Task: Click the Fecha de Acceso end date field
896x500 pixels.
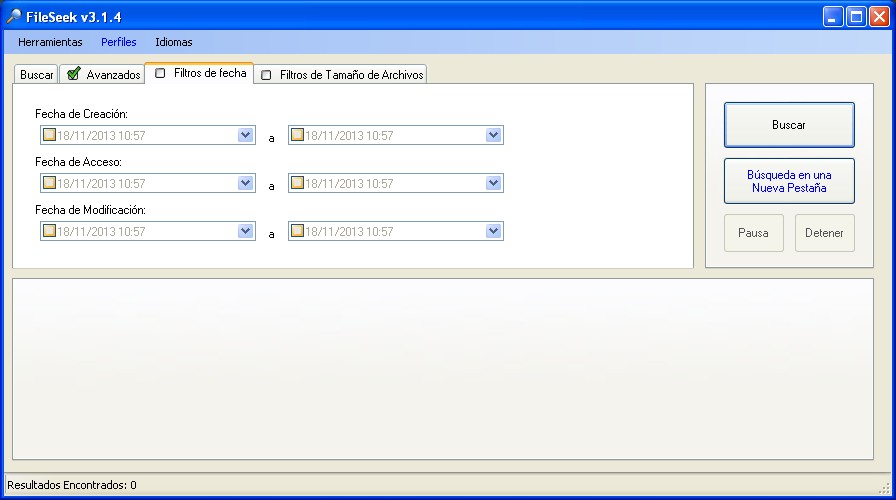Action: point(395,183)
